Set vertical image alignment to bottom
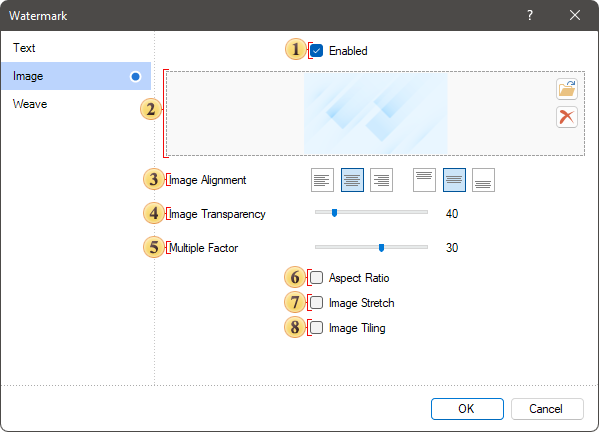The image size is (599, 432). click(x=483, y=180)
